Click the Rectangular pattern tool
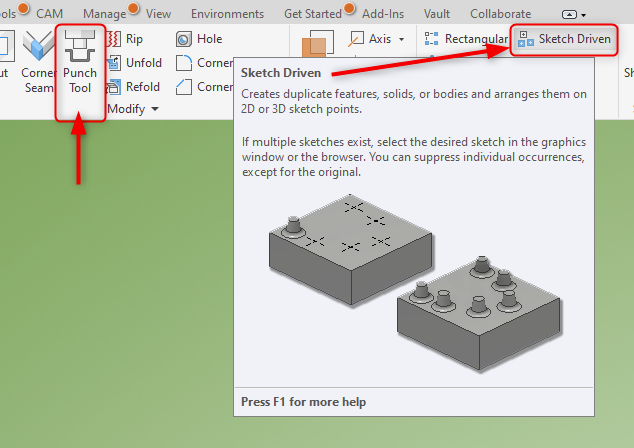Image resolution: width=634 pixels, height=448 pixels. click(466, 39)
